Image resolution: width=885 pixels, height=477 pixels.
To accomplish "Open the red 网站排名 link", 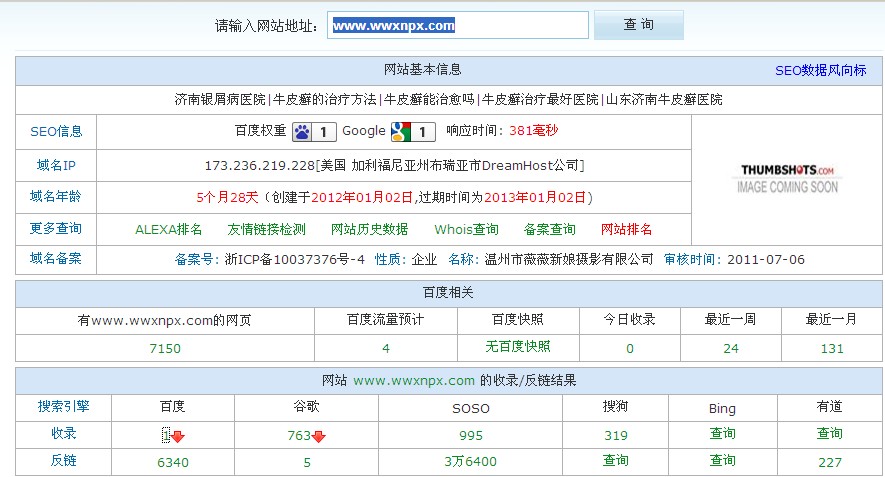I will coord(627,229).
